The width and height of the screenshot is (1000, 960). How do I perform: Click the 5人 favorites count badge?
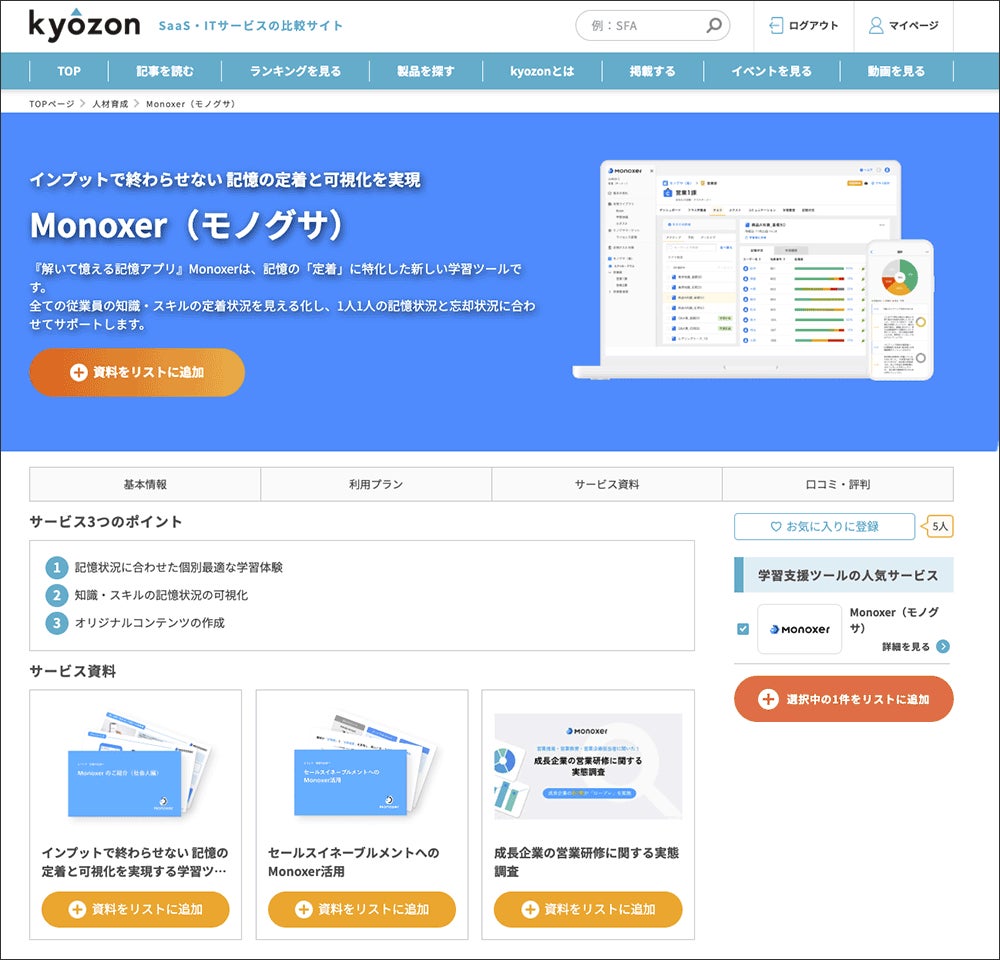pyautogui.click(x=938, y=527)
